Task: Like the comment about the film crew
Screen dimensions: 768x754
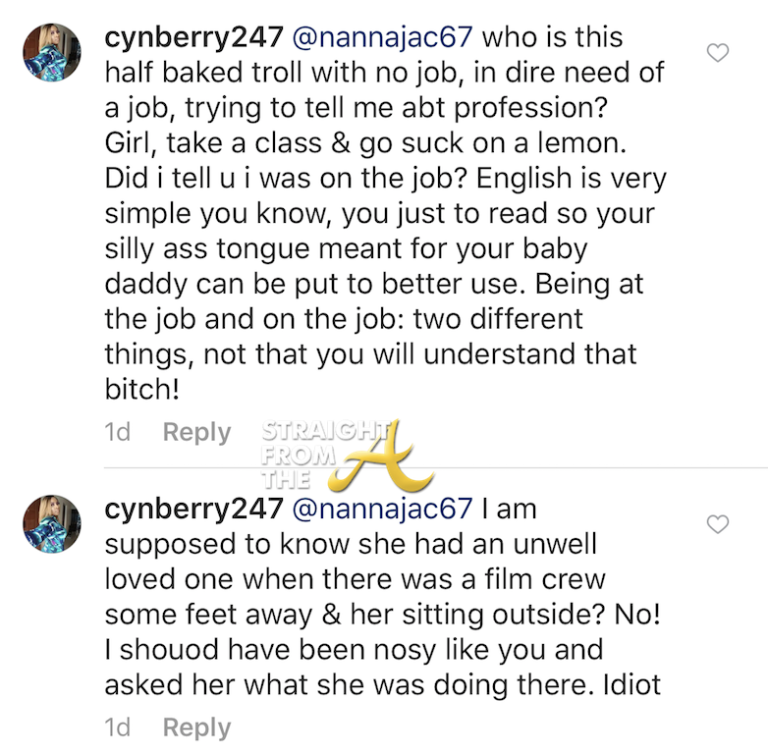Action: pyautogui.click(x=718, y=523)
